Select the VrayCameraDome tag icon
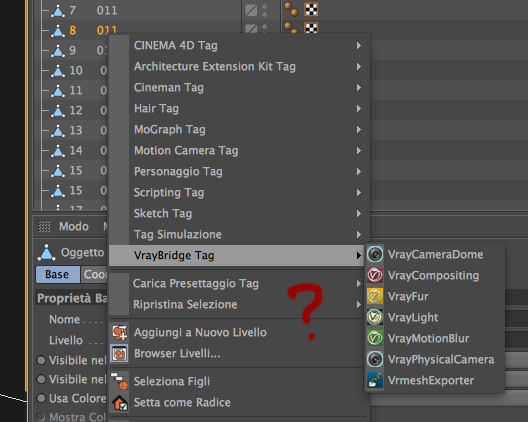Viewport: 528px width, 422px height. [375, 254]
